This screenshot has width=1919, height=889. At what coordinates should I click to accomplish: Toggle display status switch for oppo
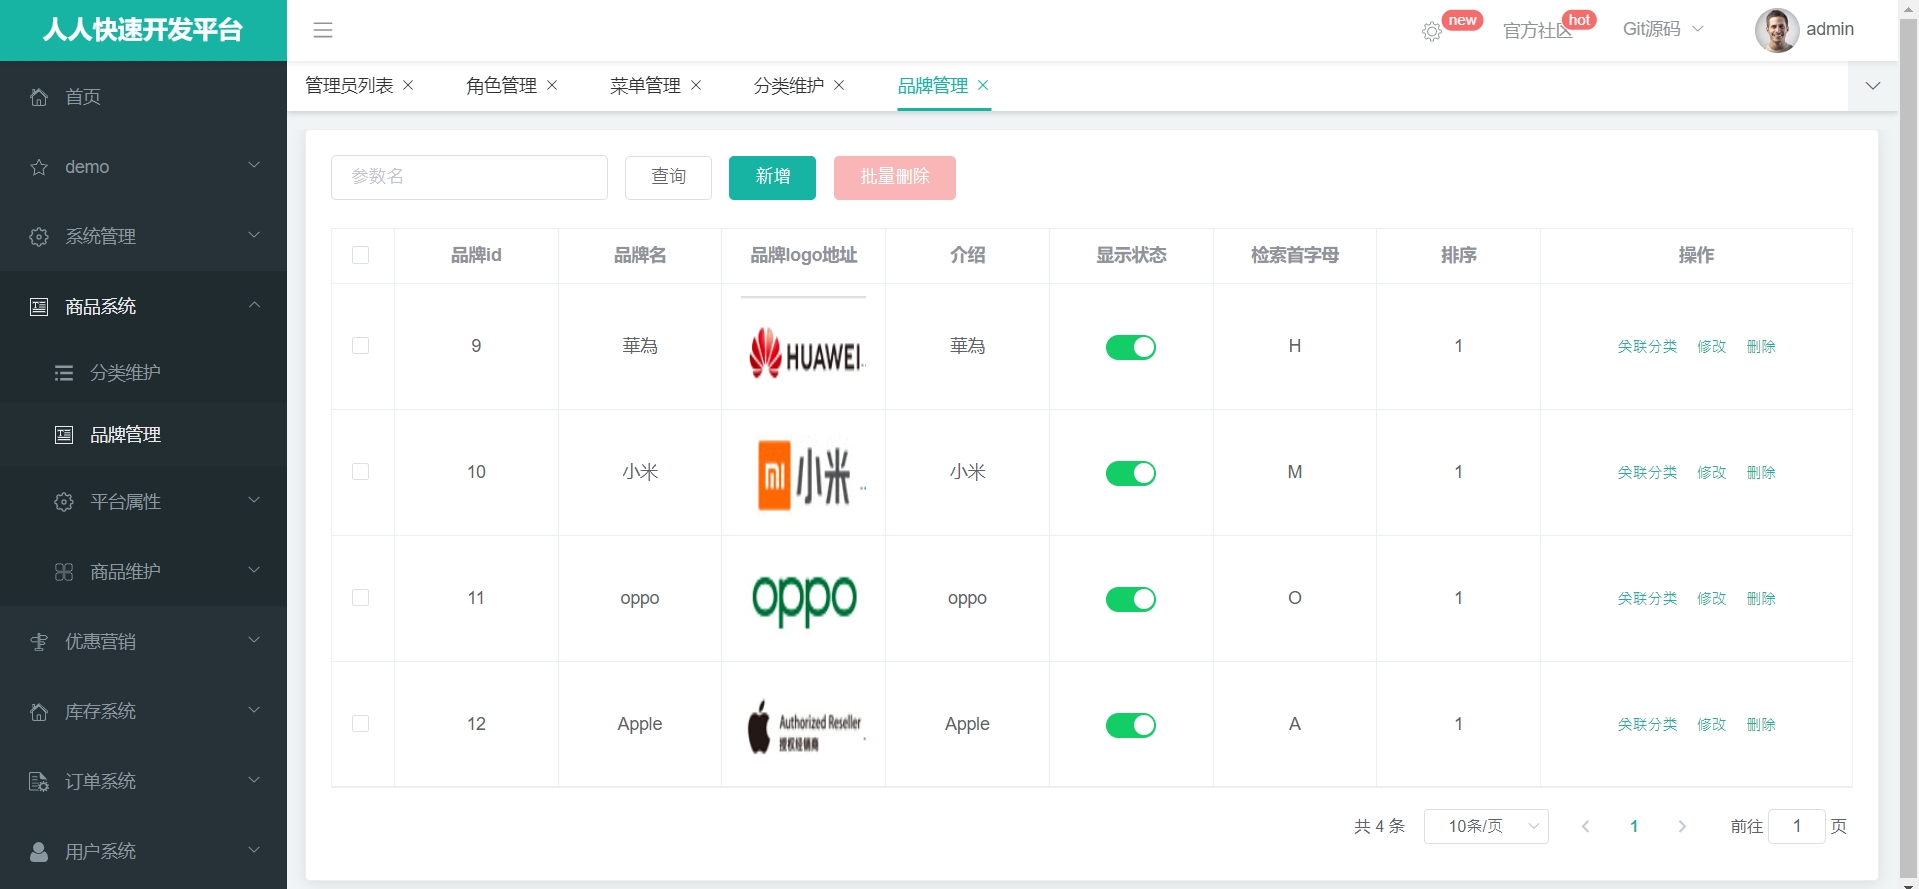click(x=1131, y=599)
